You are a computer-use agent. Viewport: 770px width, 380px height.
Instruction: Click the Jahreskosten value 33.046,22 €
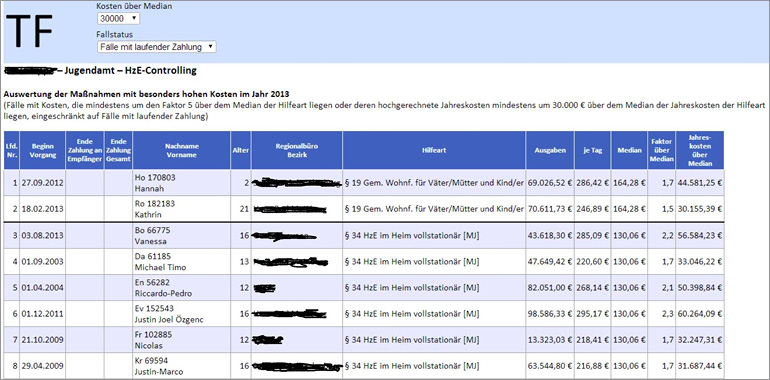(x=700, y=262)
